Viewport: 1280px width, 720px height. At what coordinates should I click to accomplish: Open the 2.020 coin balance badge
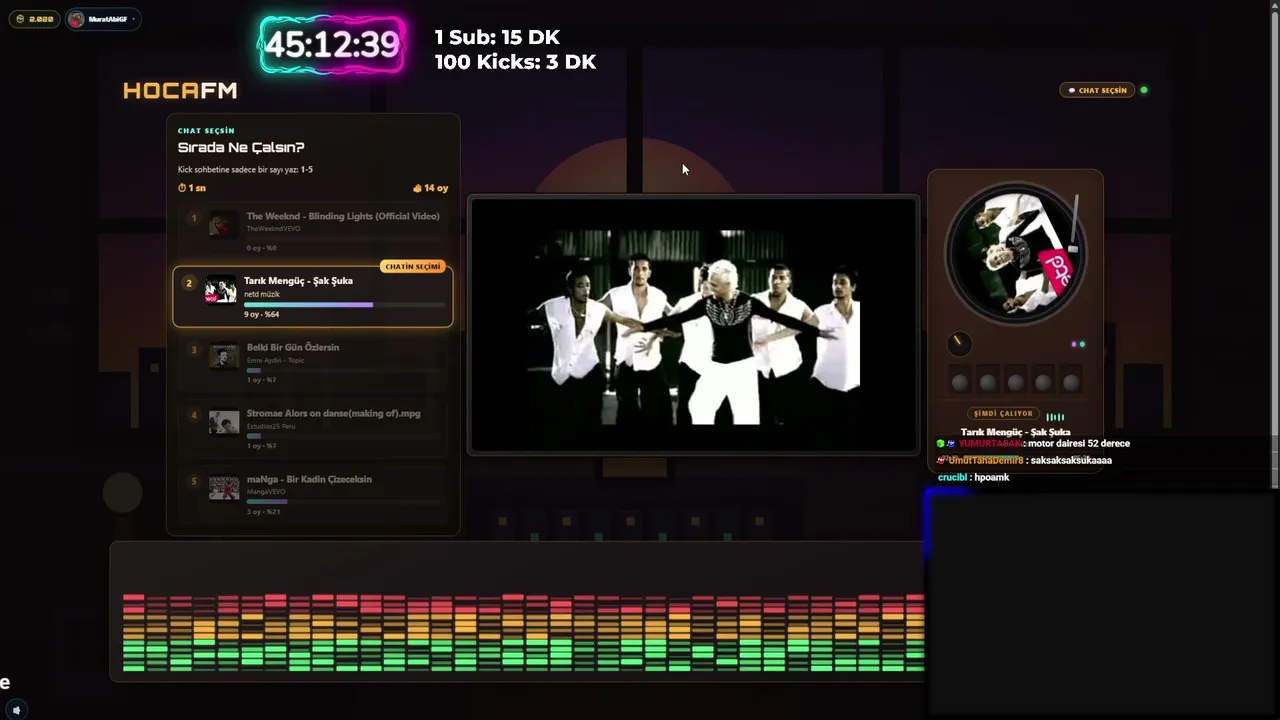pos(35,19)
